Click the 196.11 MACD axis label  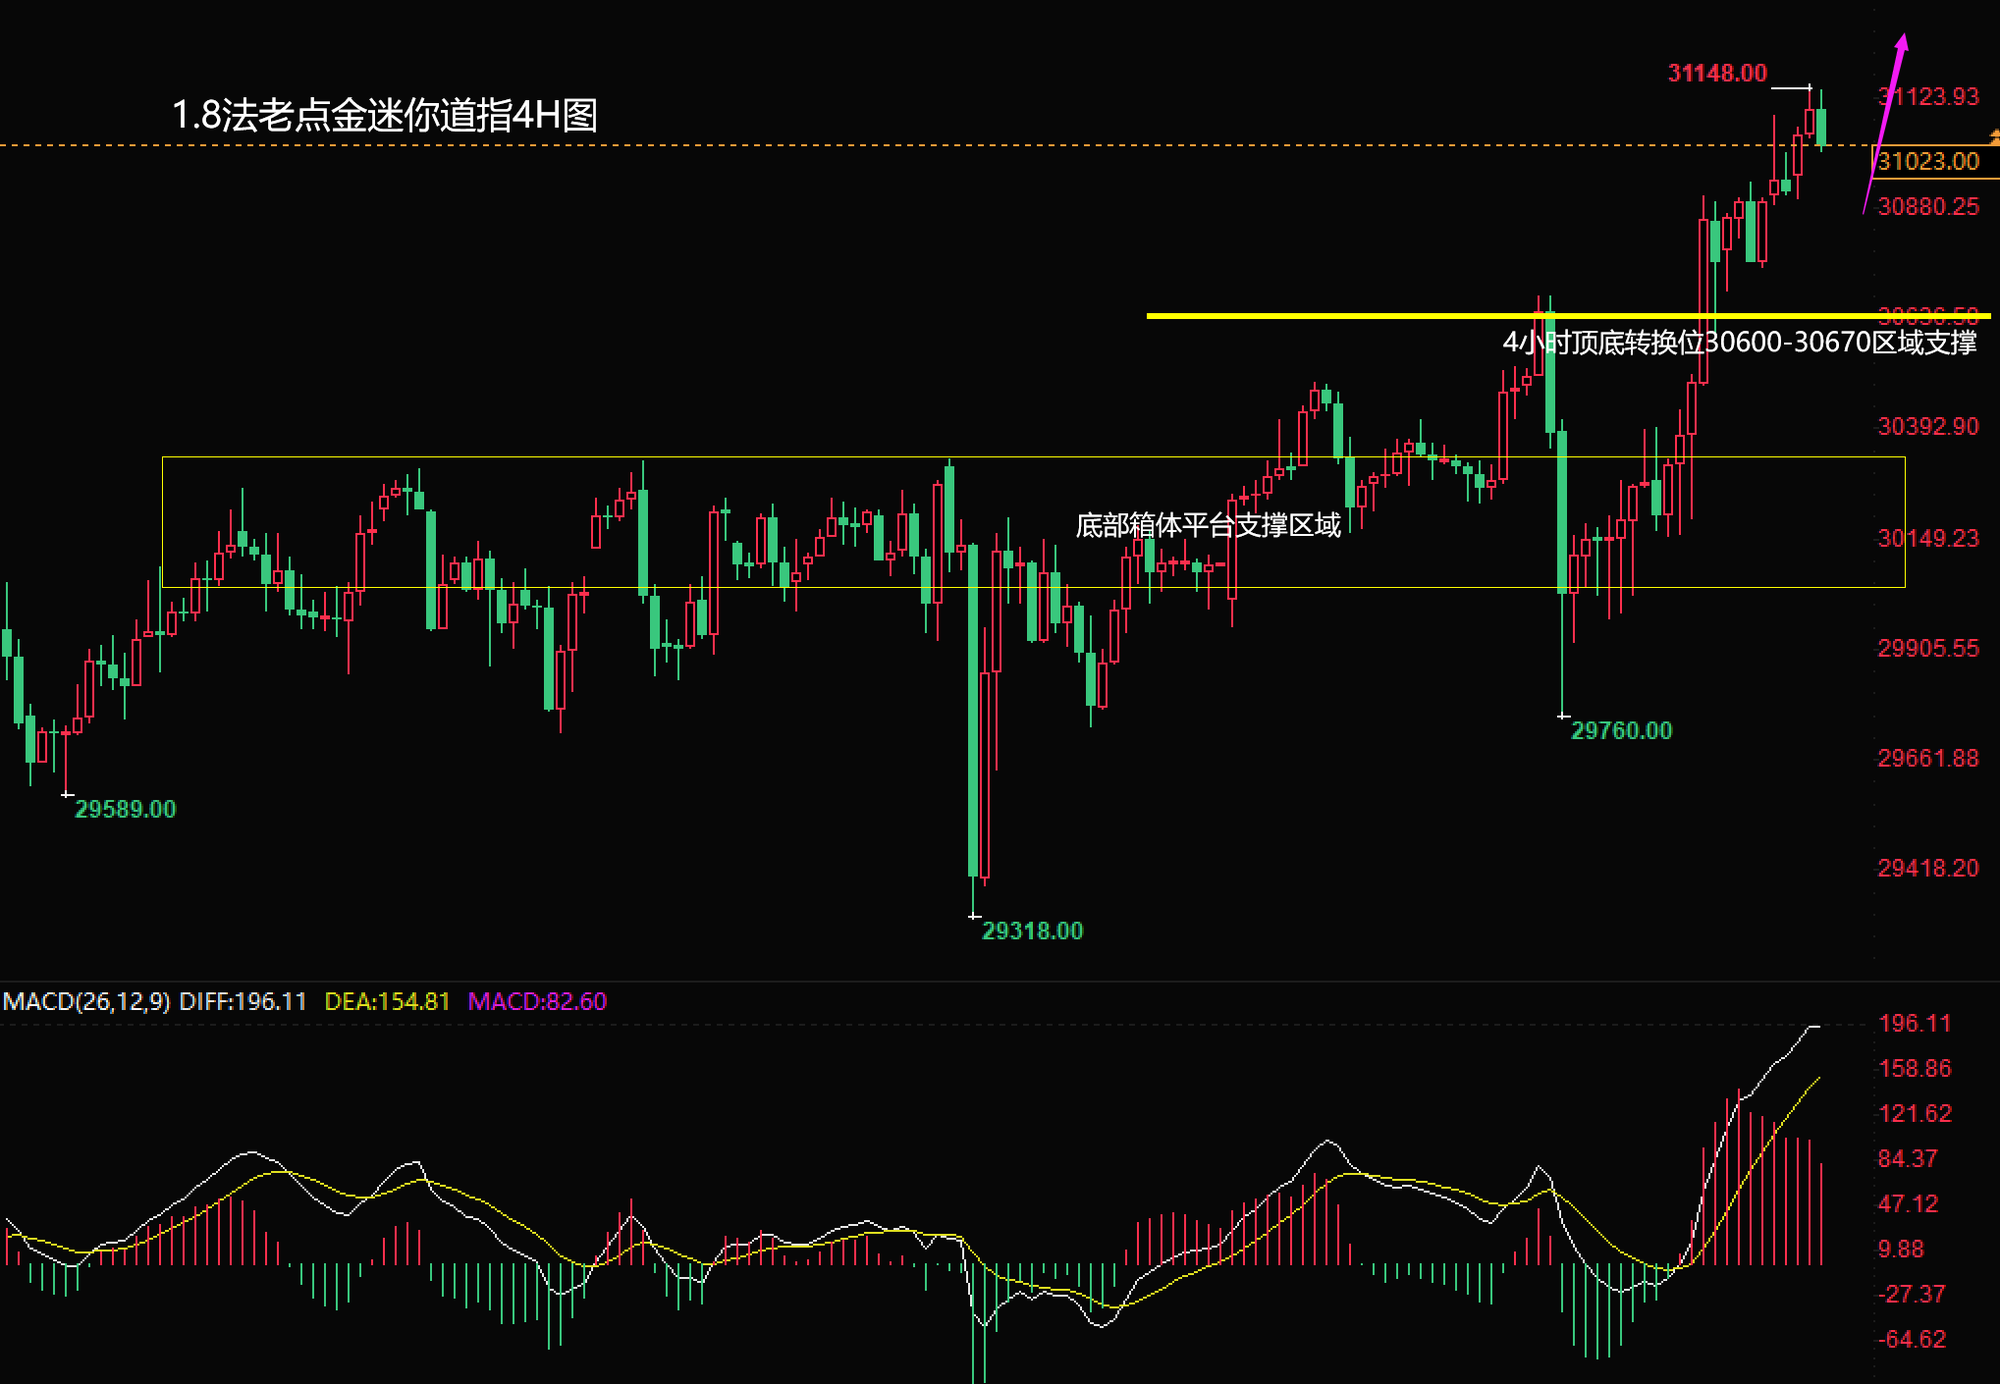(1914, 1023)
